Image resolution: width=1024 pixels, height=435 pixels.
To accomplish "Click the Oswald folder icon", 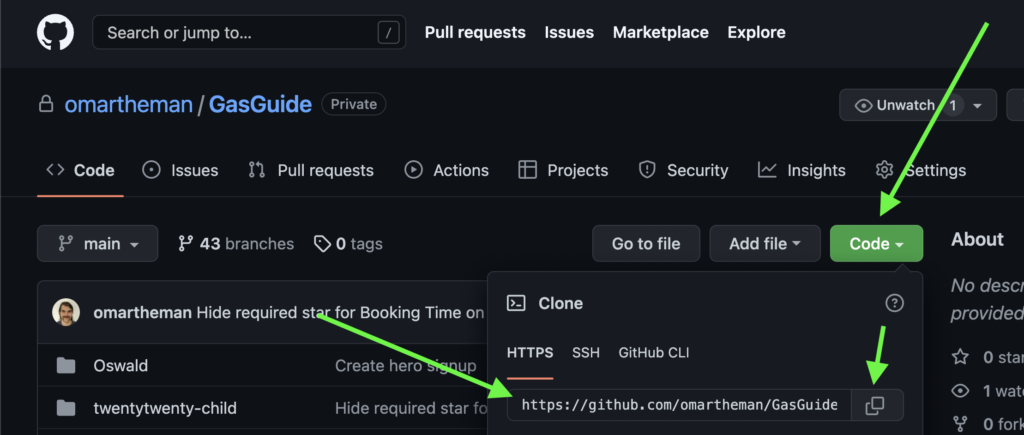I will 66,366.
